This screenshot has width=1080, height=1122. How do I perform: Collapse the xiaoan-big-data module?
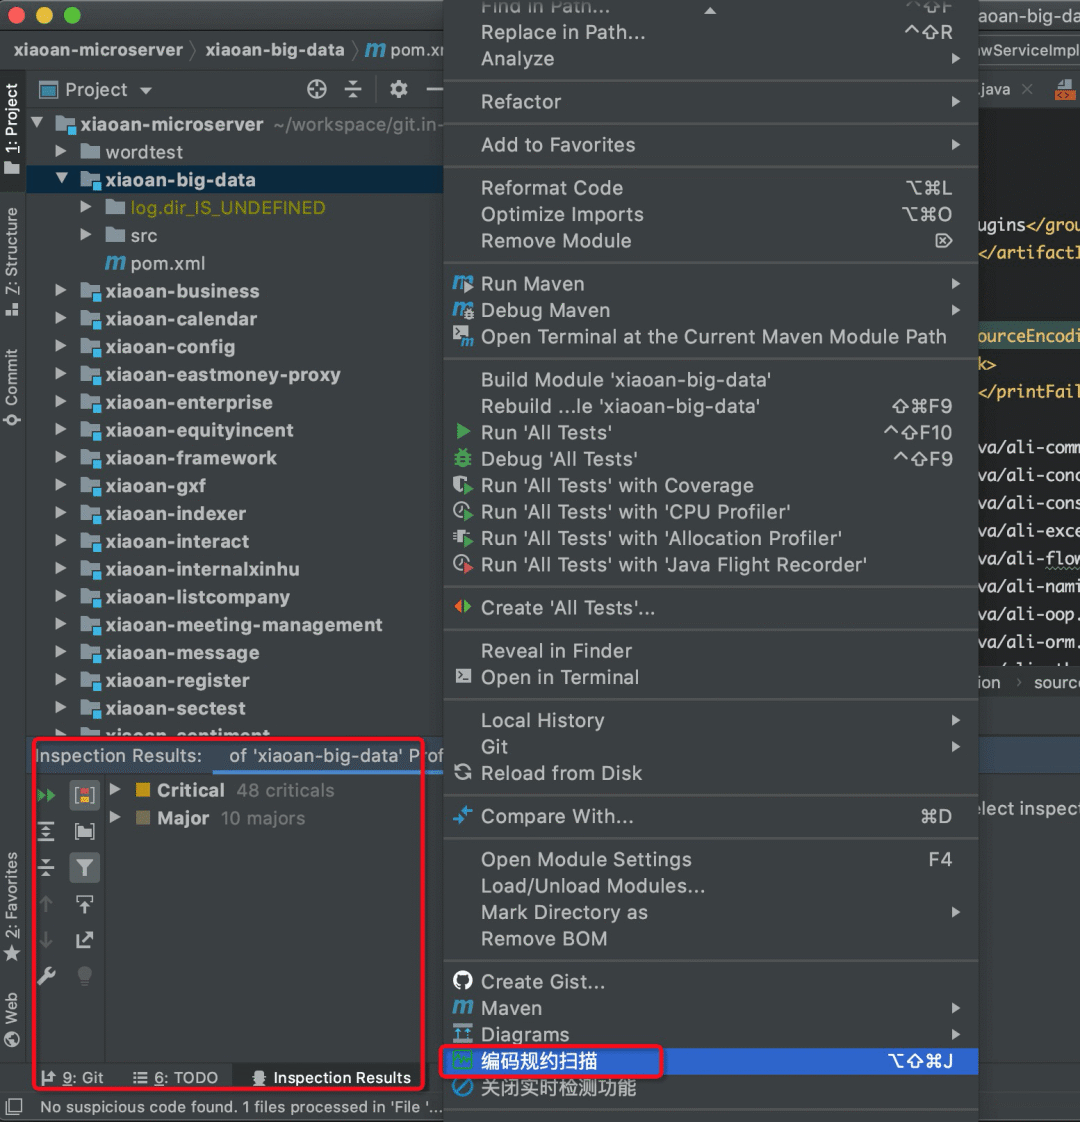pyautogui.click(x=62, y=178)
